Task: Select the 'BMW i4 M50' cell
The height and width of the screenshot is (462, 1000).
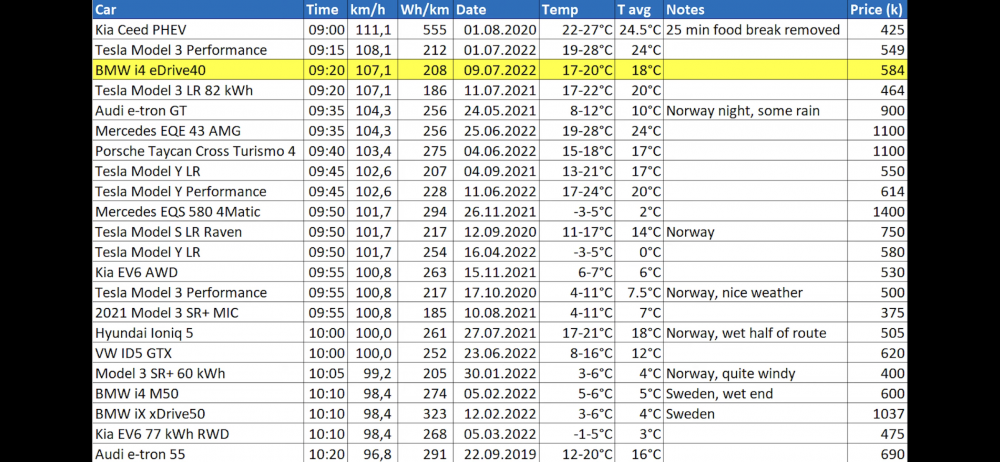Action: [x=198, y=394]
